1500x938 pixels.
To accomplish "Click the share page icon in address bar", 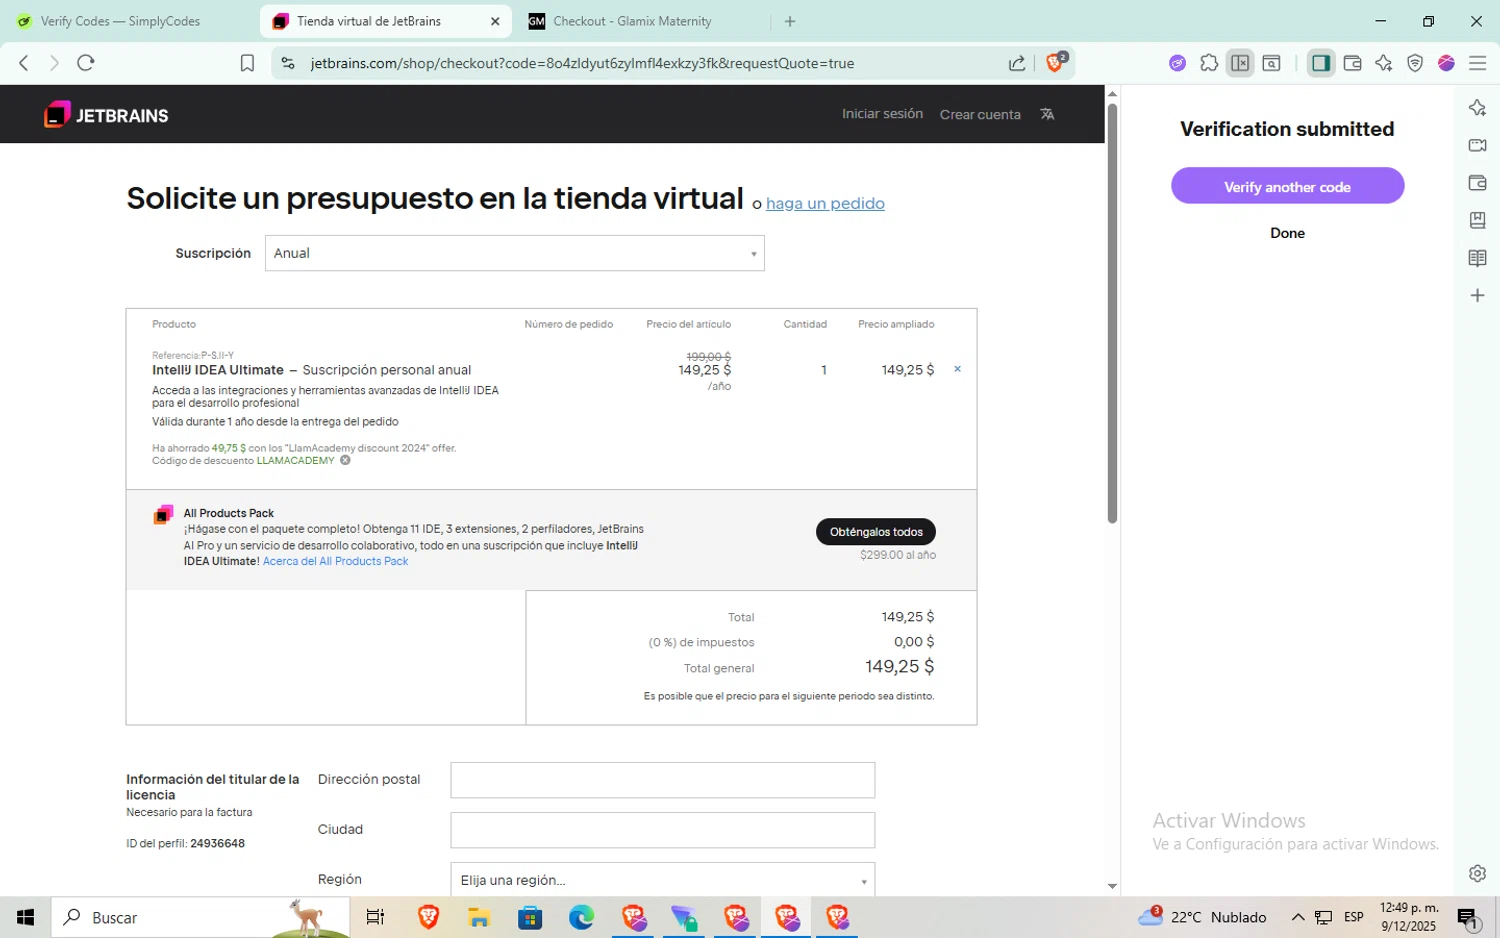I will click(x=1017, y=63).
